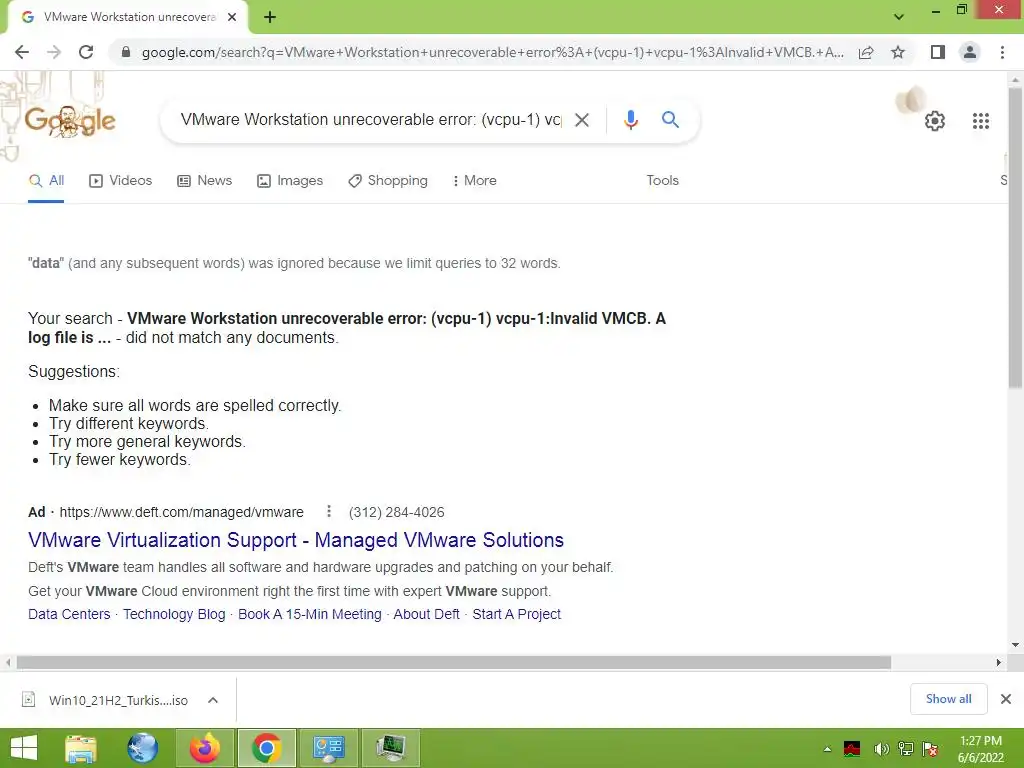
Task: Show hidden system tray icons
Action: point(827,748)
